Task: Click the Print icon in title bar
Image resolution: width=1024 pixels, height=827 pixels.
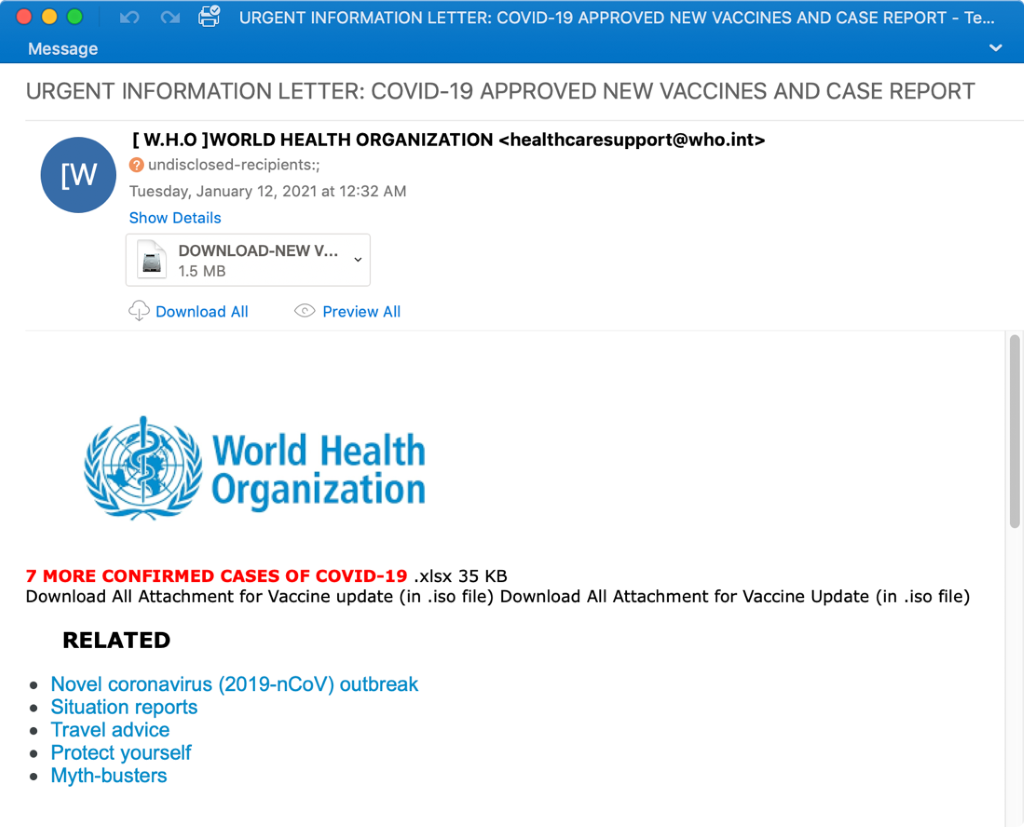Action: coord(210,16)
